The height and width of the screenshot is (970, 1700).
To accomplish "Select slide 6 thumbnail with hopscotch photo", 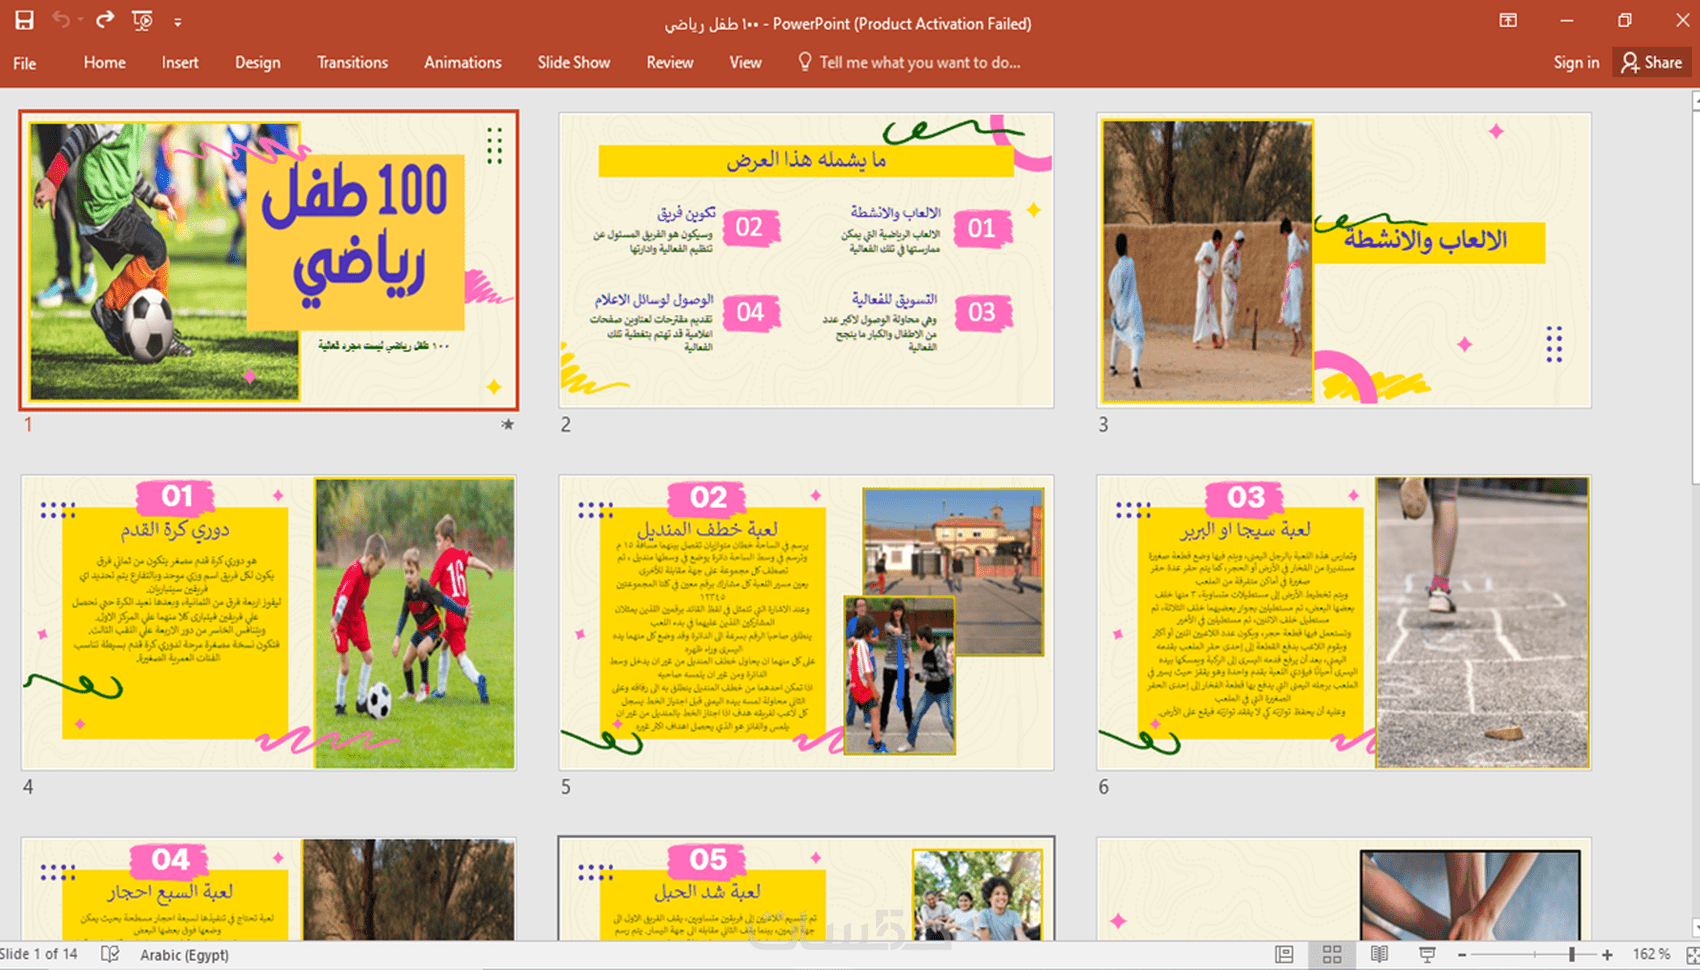I will (1344, 622).
